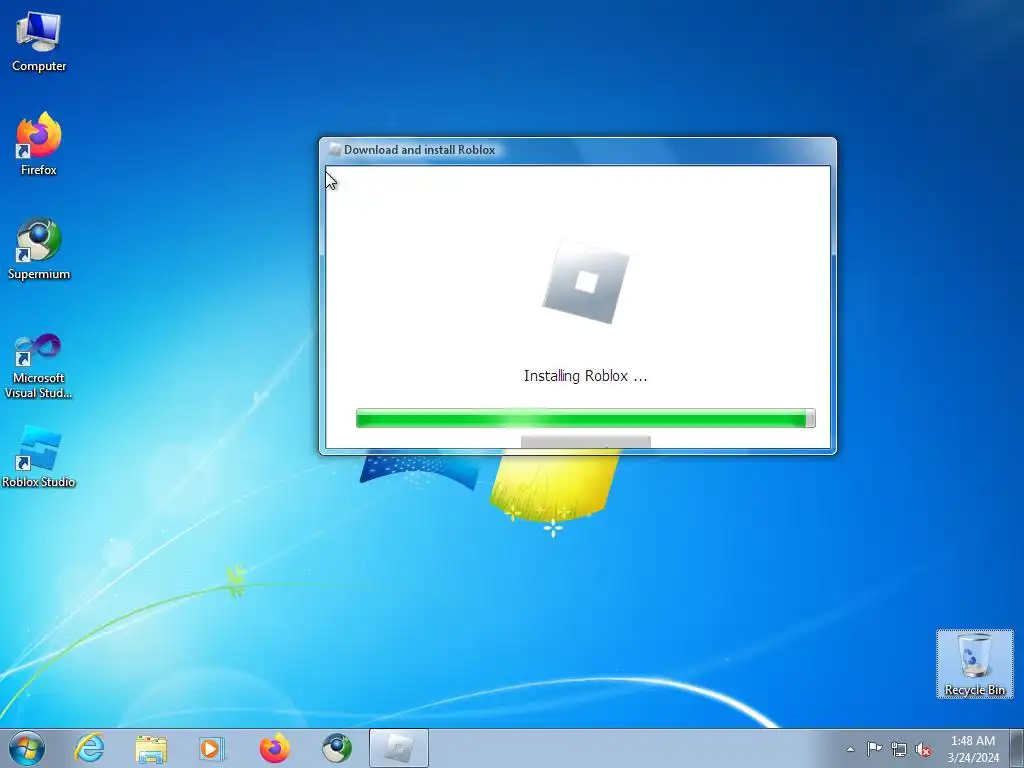This screenshot has height=768, width=1024.
Task: Select the Recycle Bin icon
Action: coord(974,664)
